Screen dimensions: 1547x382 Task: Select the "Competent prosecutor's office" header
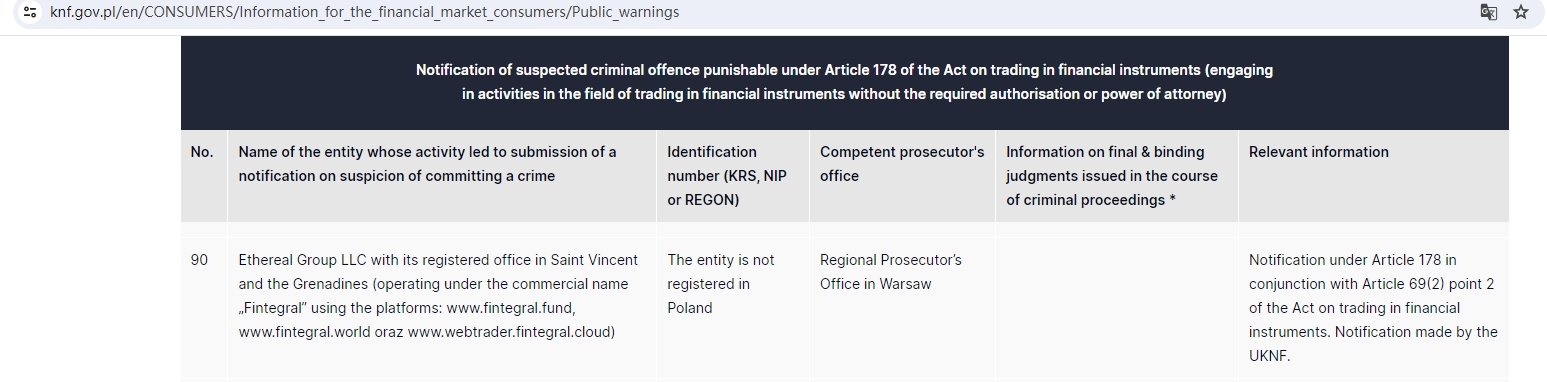(902, 164)
